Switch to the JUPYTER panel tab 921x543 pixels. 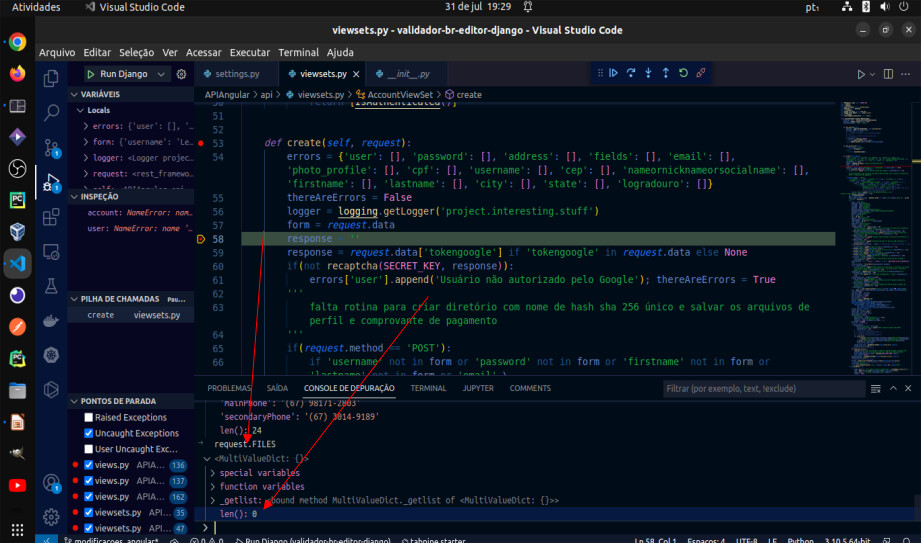[x=478, y=388]
